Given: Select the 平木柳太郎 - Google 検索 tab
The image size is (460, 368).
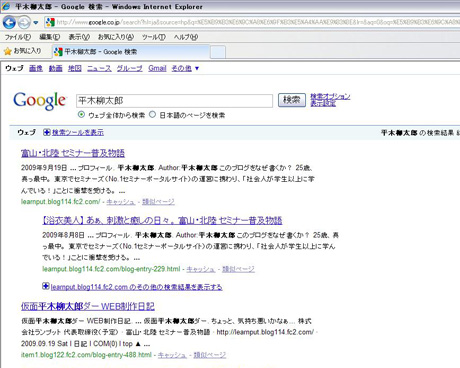Looking at the screenshot, I should click(131, 52).
